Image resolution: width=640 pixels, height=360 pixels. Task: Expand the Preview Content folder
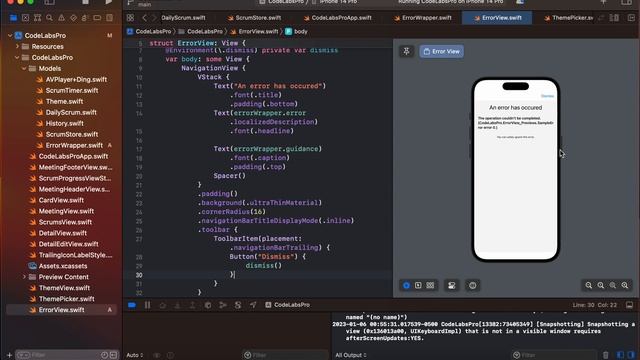tap(24, 277)
